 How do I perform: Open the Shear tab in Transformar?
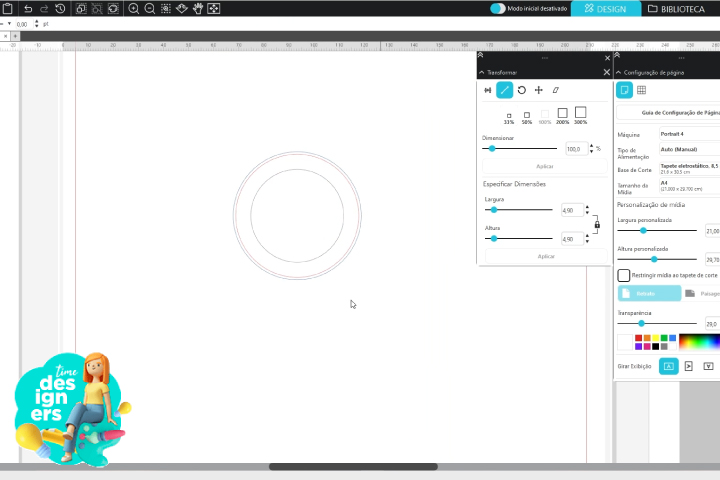click(x=556, y=90)
